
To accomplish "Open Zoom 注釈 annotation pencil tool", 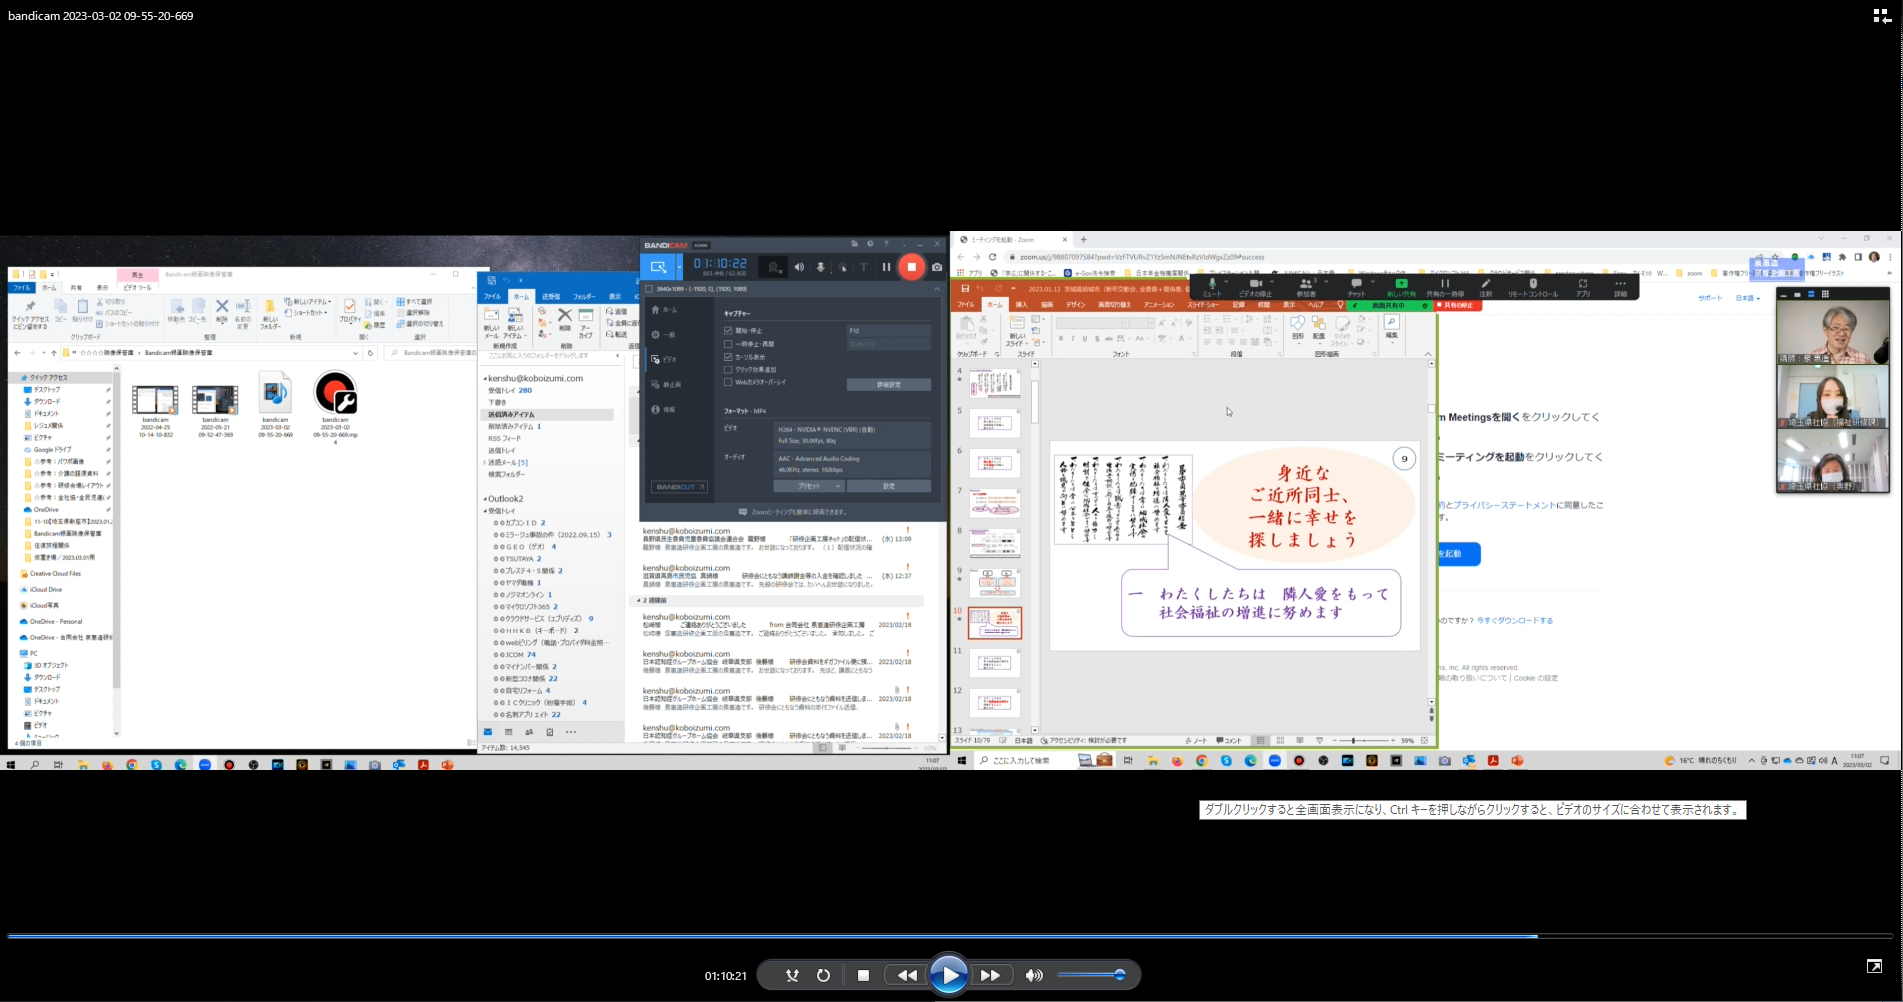I will [x=1485, y=287].
